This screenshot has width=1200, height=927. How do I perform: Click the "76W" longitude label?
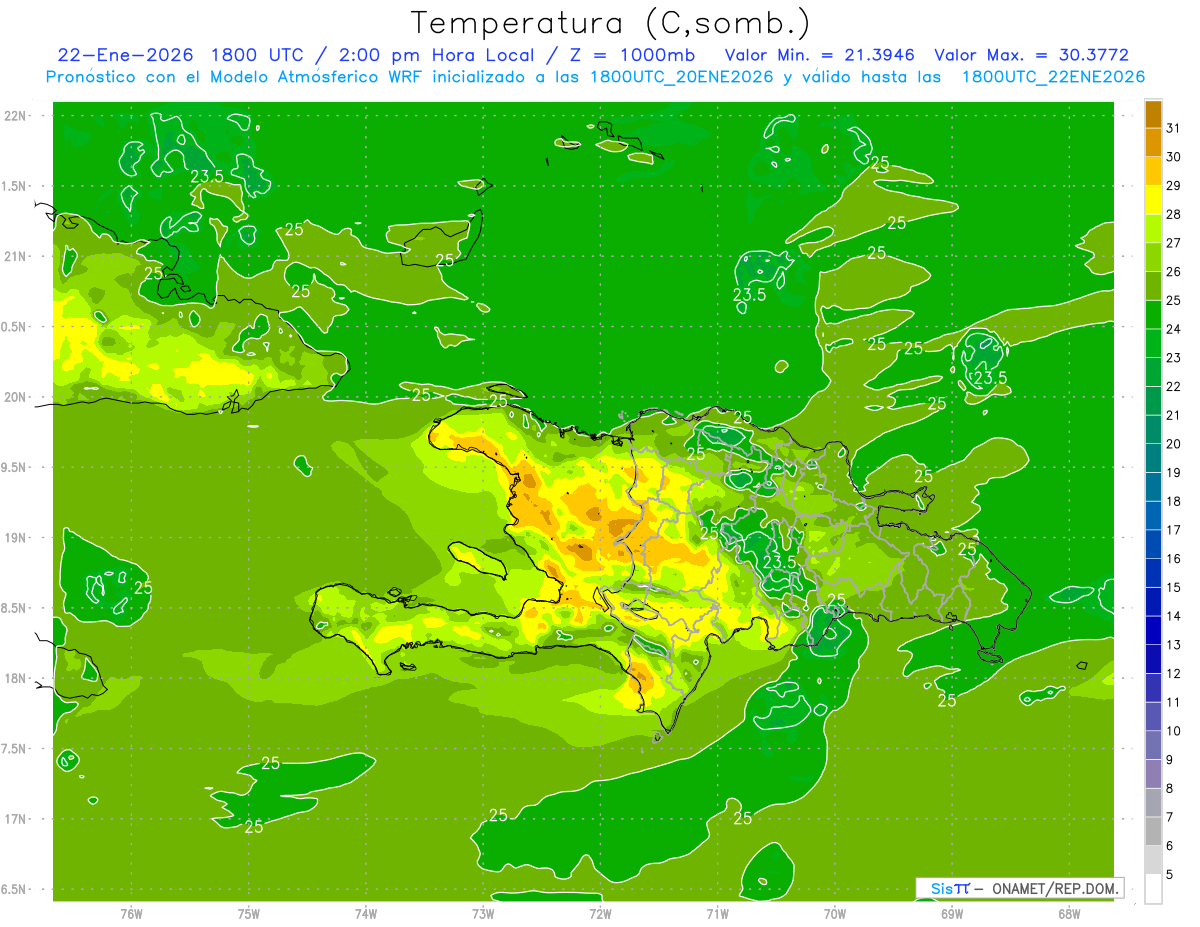coord(131,913)
